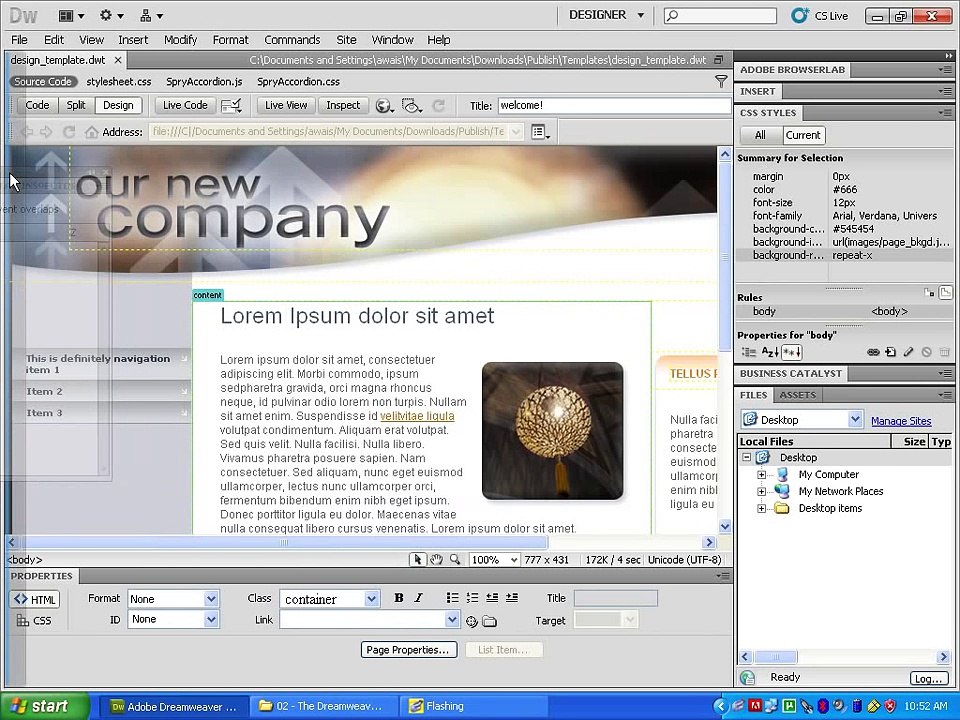Show CSS category view icon
The image size is (960, 720).
748,352
